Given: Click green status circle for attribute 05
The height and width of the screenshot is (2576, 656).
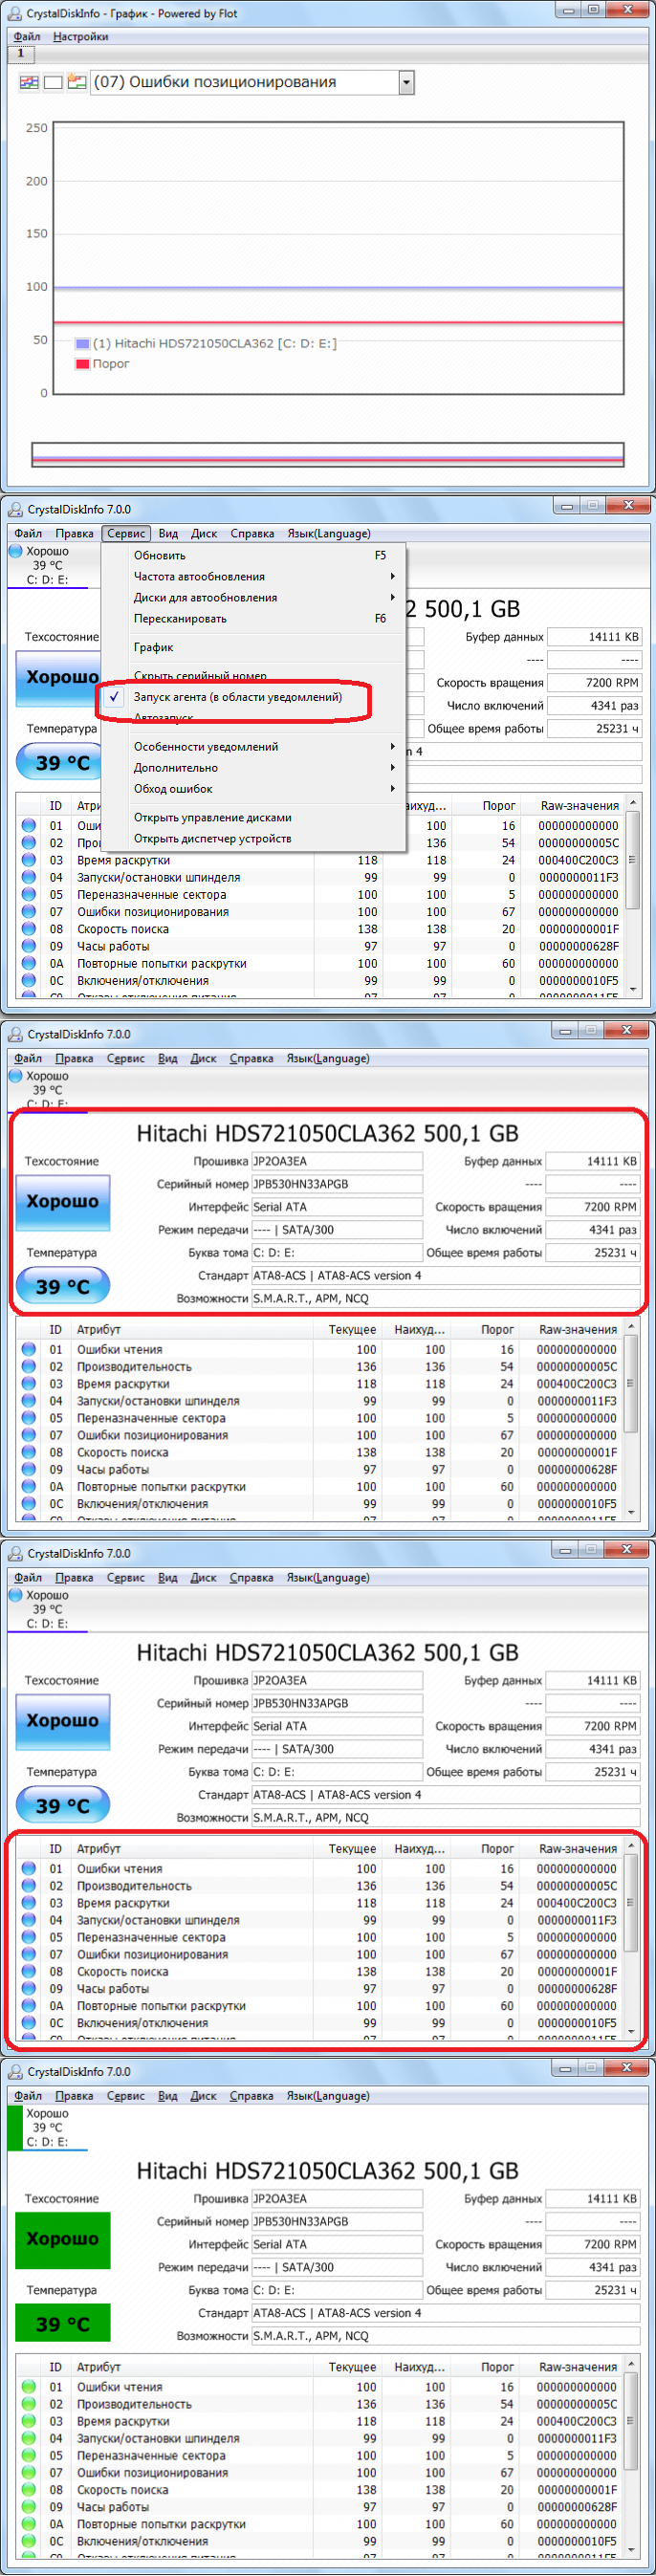Looking at the screenshot, I should pos(29,2455).
